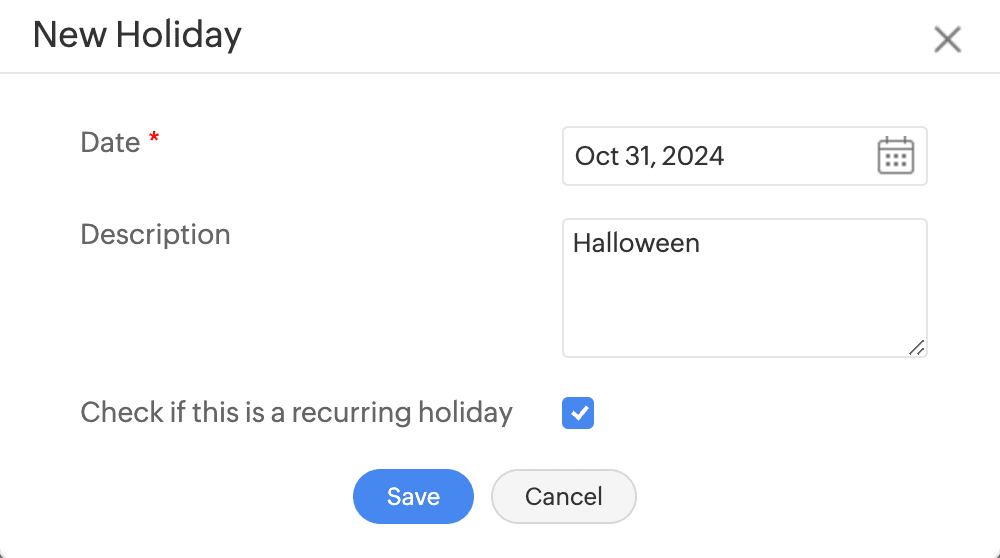Close the New Holiday dialog
This screenshot has height=558, width=1000.
coord(946,40)
